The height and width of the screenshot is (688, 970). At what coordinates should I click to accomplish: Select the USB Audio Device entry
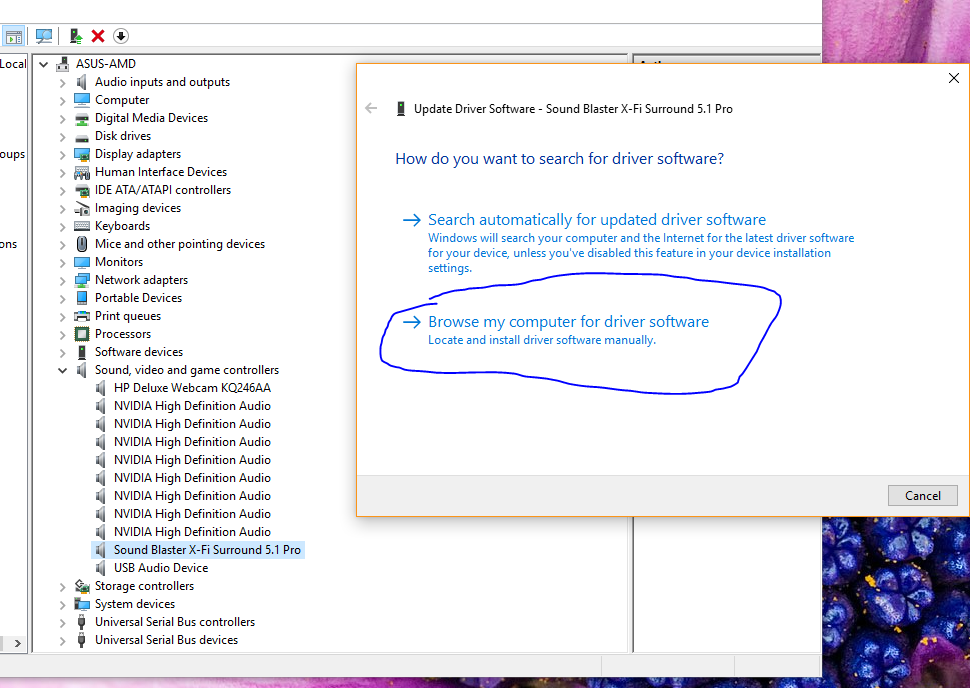pyautogui.click(x=161, y=568)
